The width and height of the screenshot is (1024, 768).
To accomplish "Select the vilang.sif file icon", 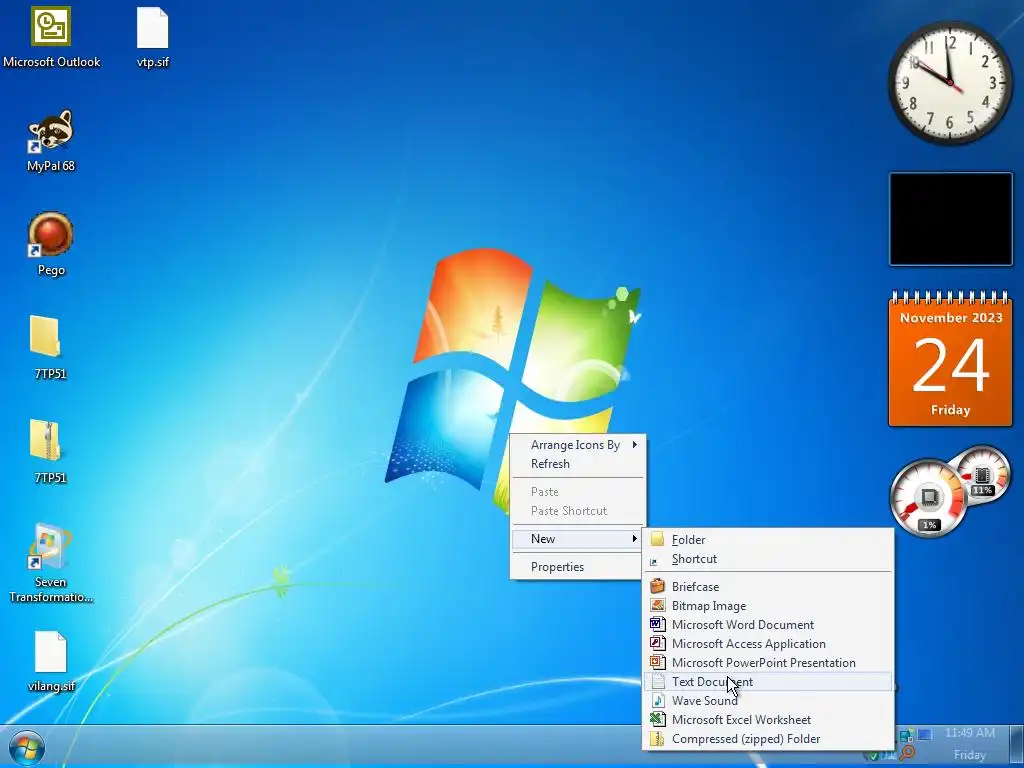I will (x=51, y=661).
